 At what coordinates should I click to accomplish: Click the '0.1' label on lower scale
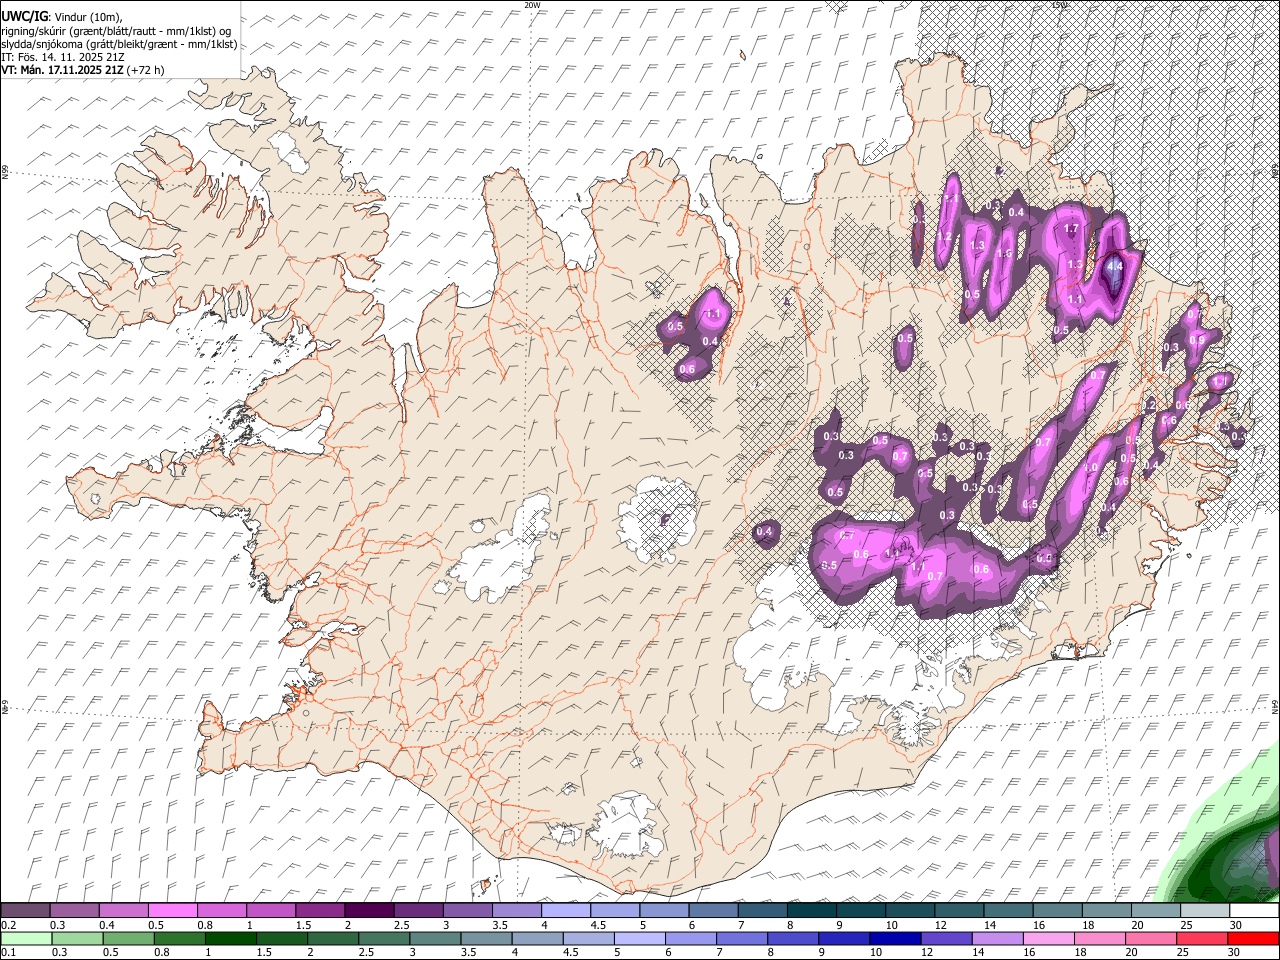point(8,952)
